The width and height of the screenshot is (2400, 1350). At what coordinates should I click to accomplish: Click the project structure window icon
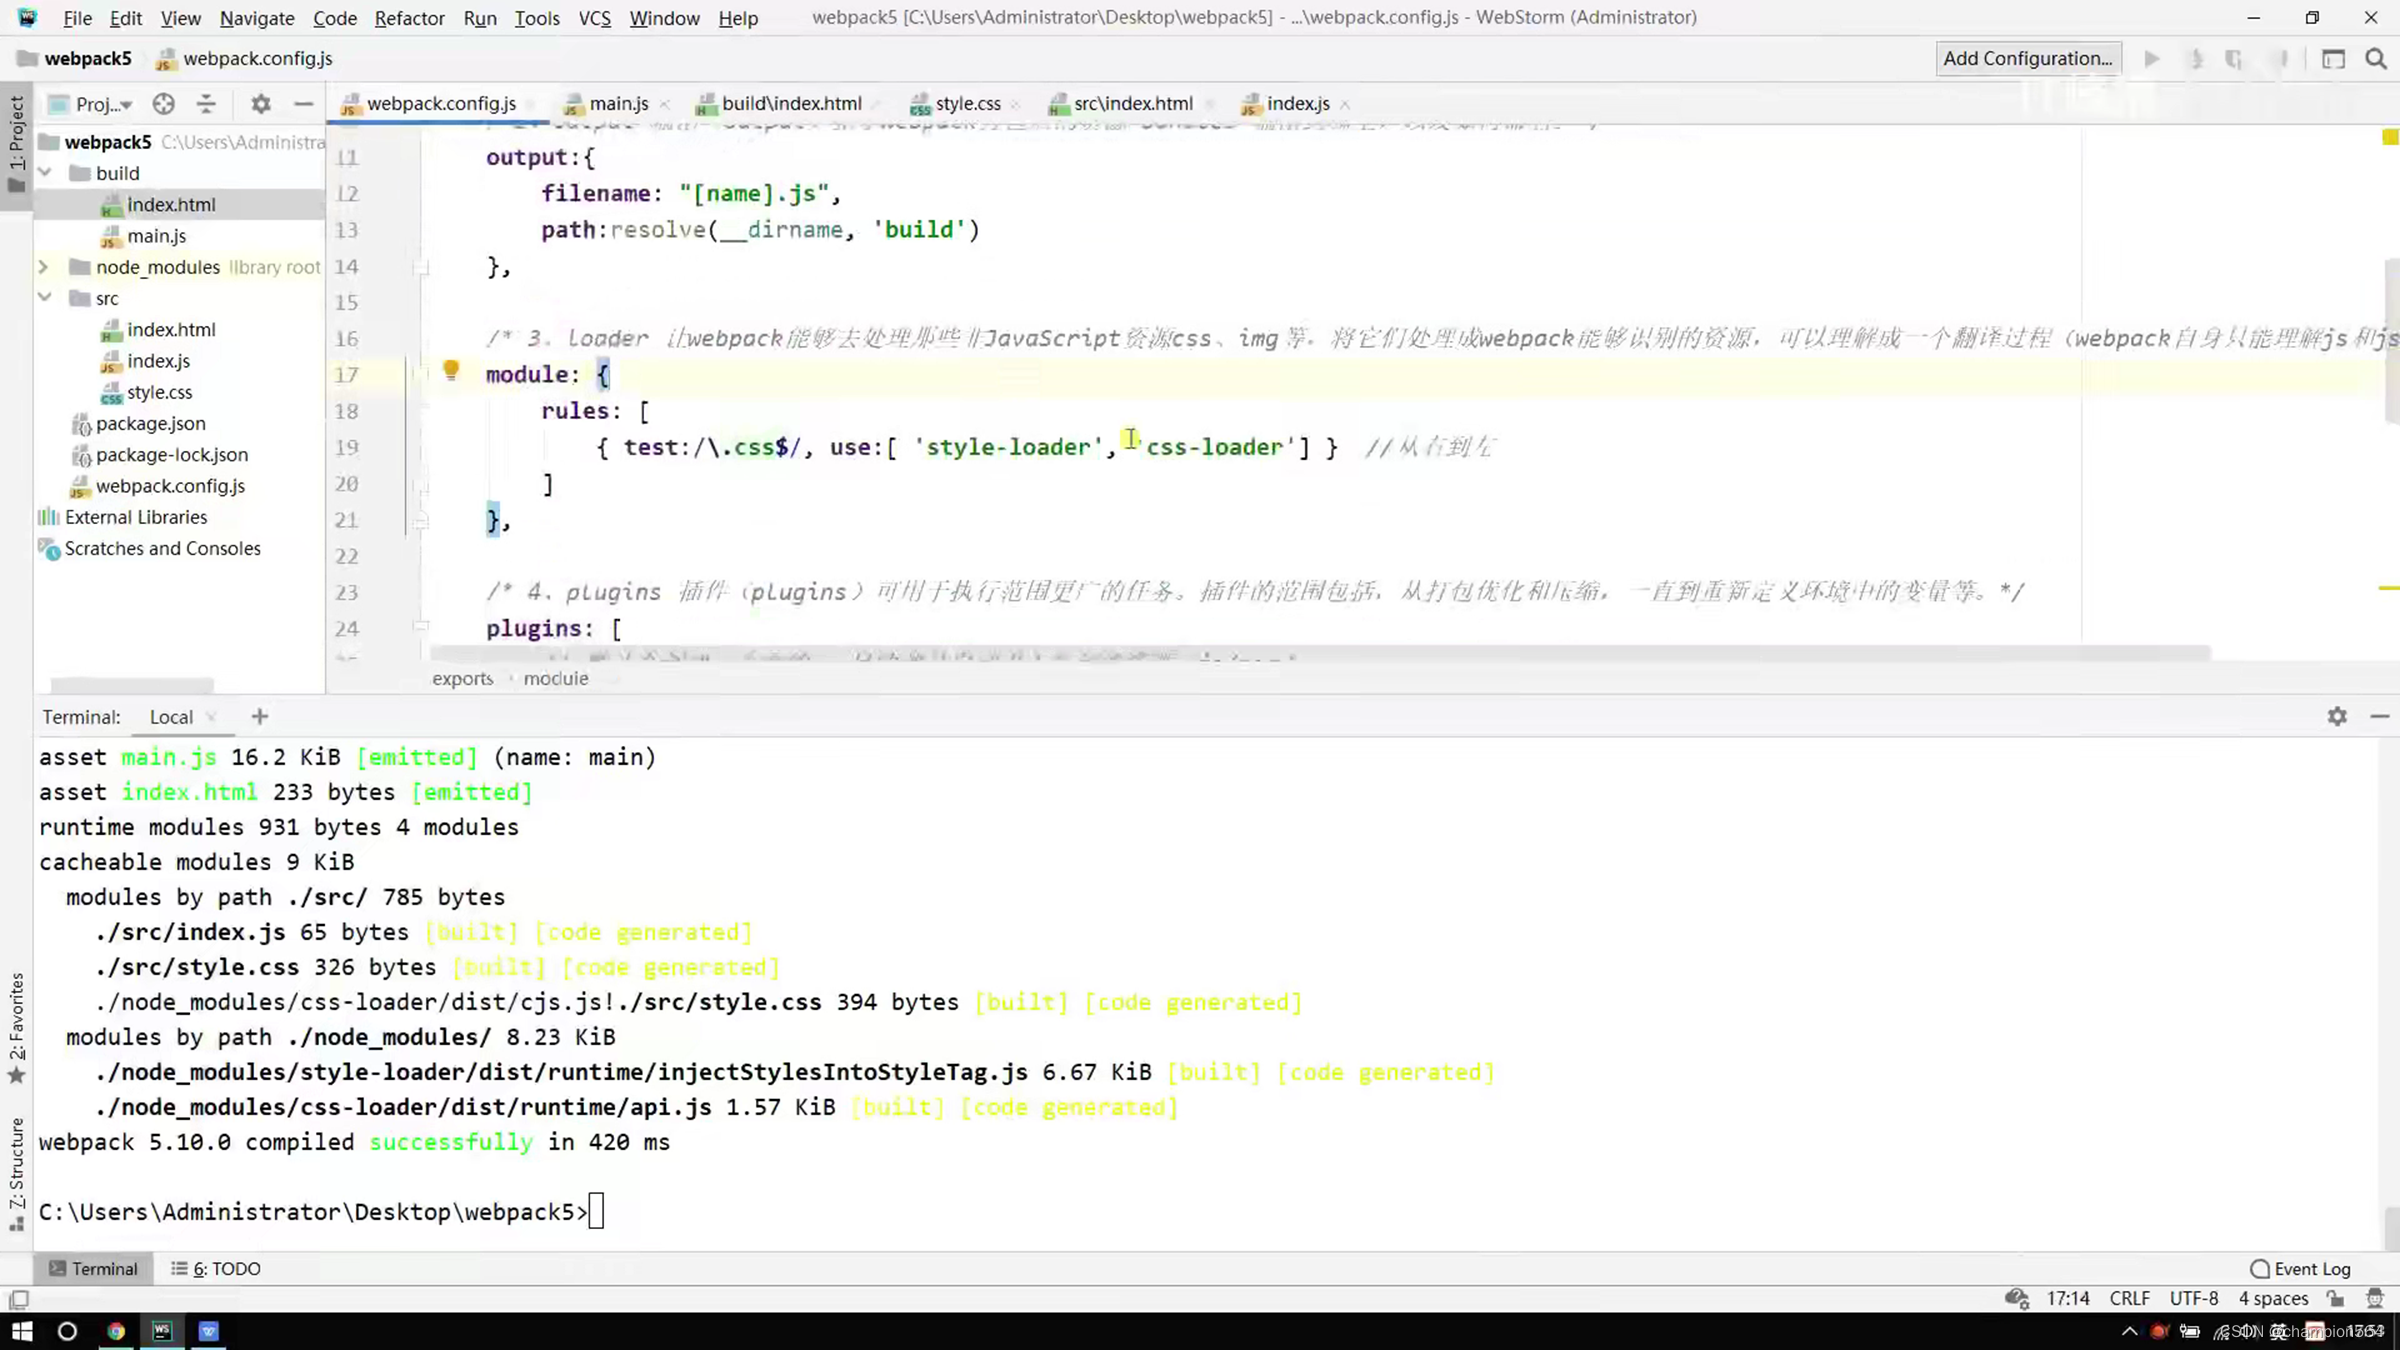coord(2333,59)
